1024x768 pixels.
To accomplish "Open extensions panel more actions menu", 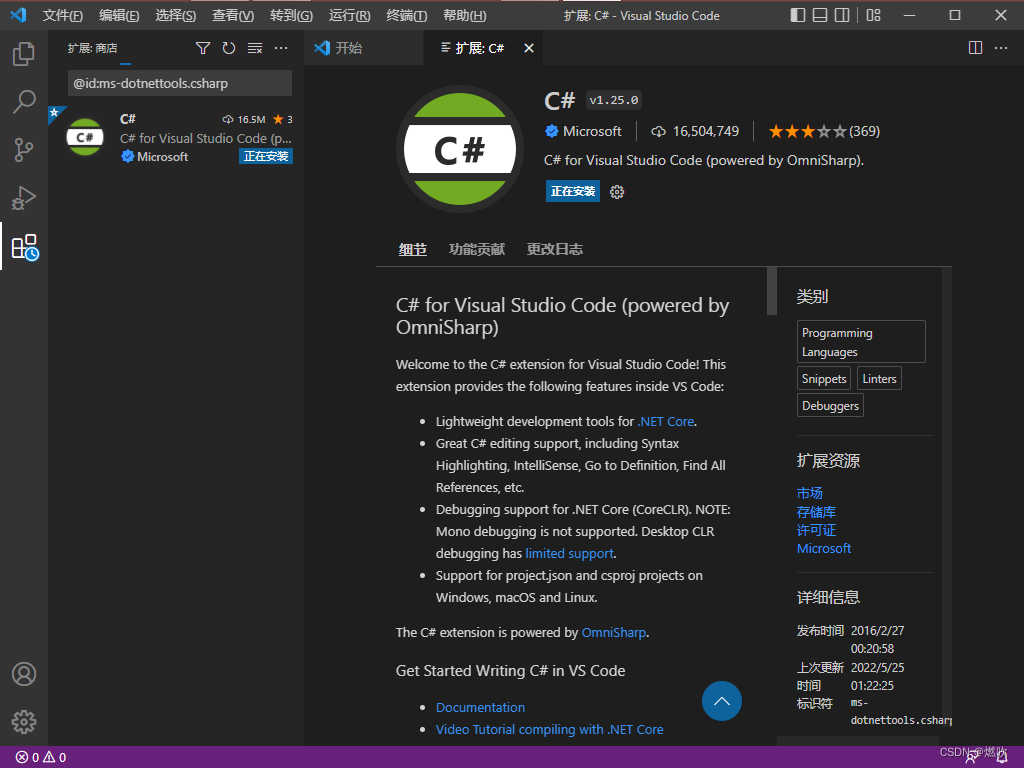I will click(281, 48).
